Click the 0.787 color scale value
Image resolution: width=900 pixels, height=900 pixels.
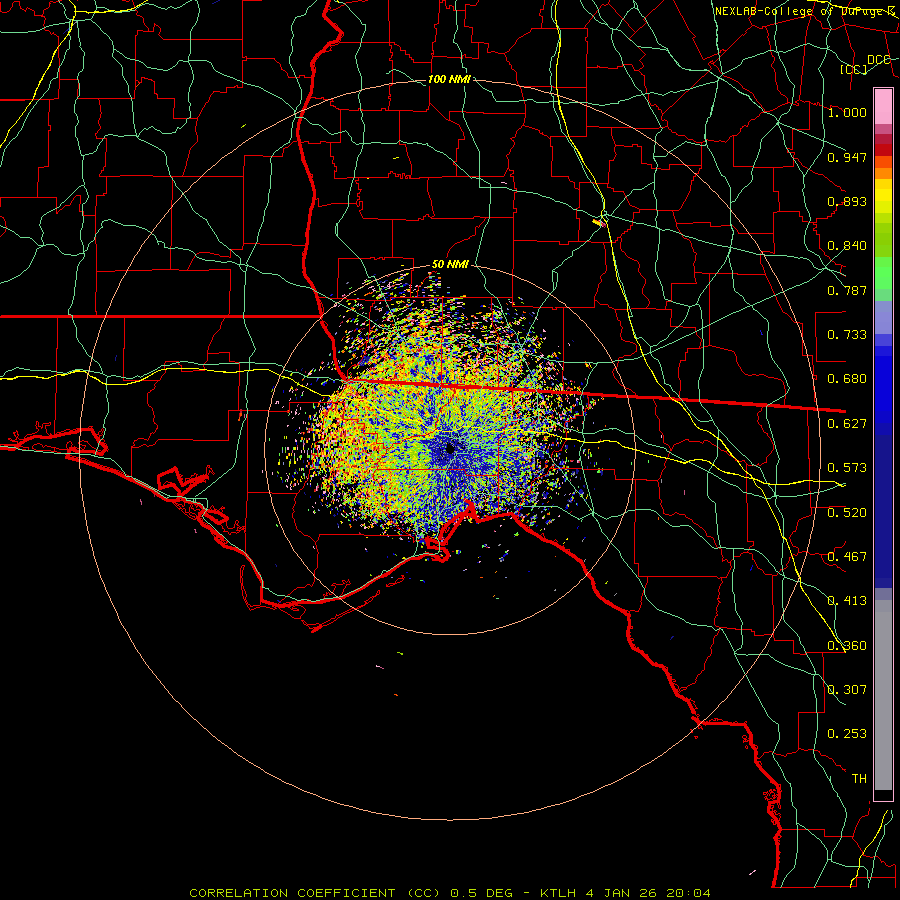847,290
